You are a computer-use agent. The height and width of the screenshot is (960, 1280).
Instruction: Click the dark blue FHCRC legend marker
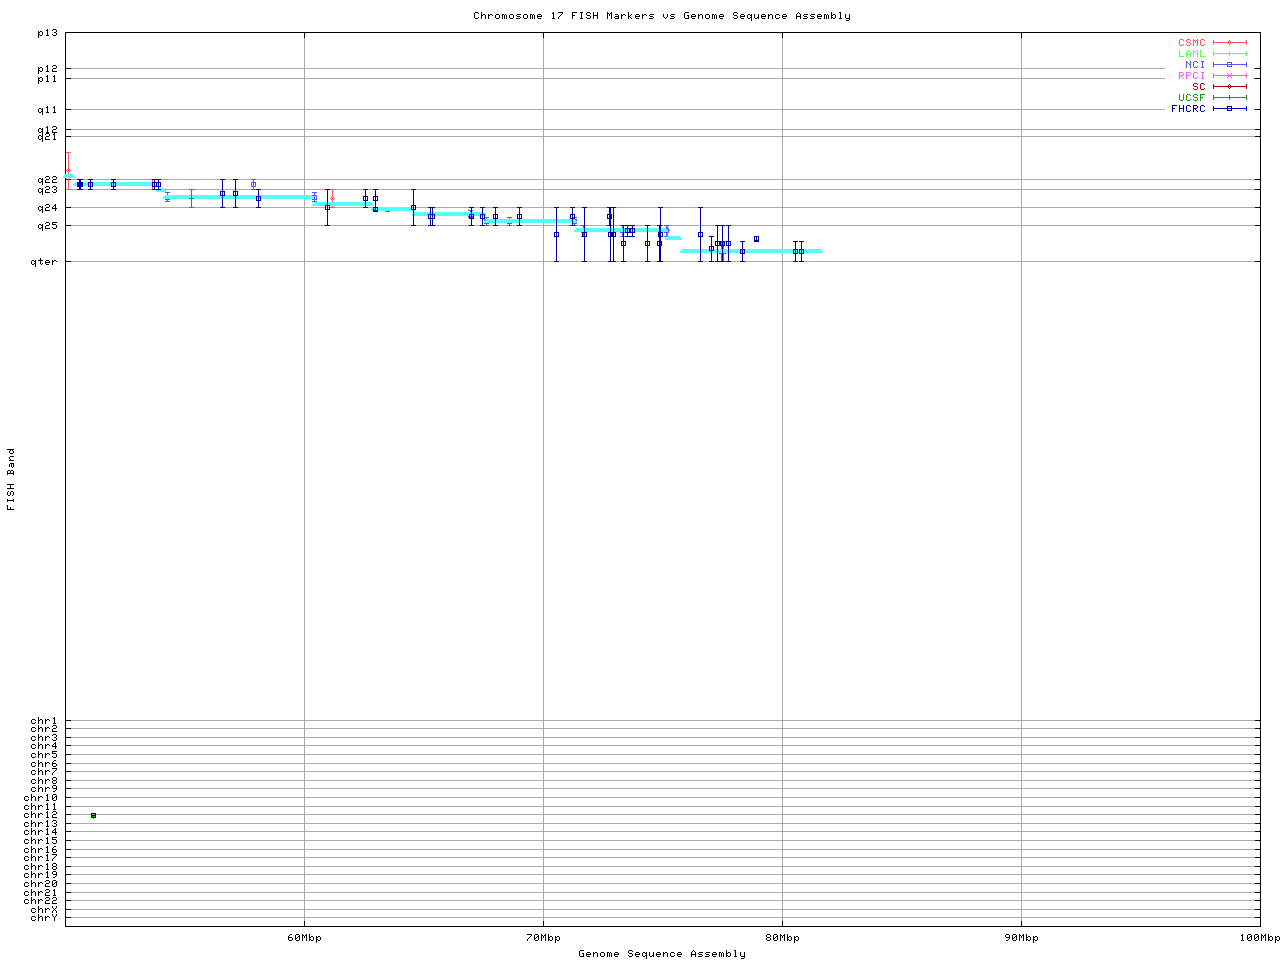(x=1229, y=109)
